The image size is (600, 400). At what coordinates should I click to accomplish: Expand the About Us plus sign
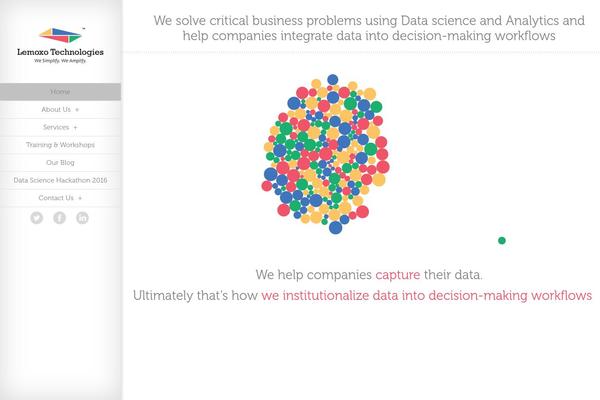tap(77, 110)
